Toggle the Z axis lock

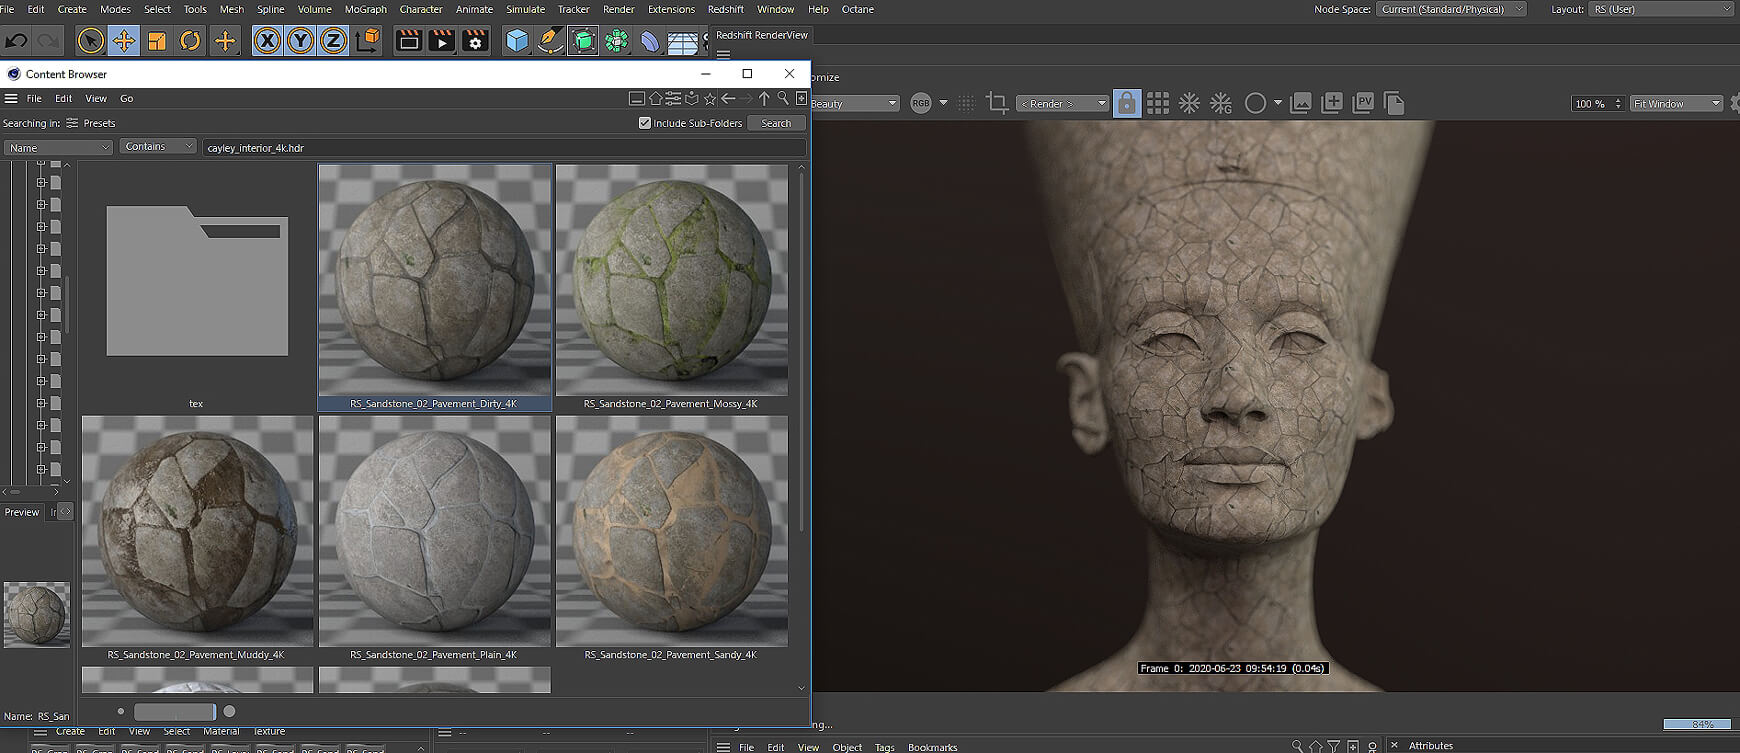[334, 41]
